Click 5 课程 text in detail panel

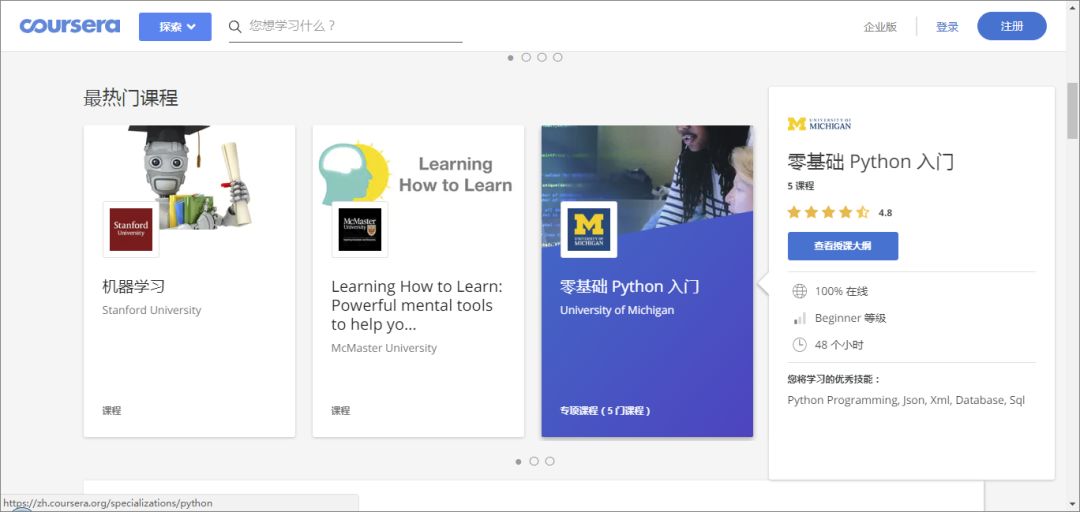(800, 186)
